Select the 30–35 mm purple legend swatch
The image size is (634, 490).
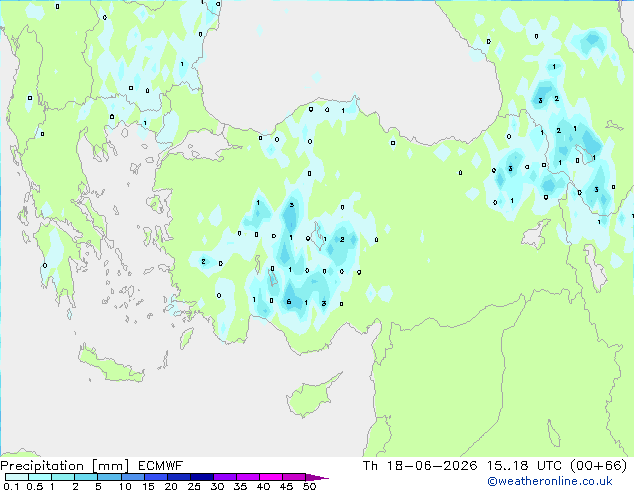[x=224, y=477]
